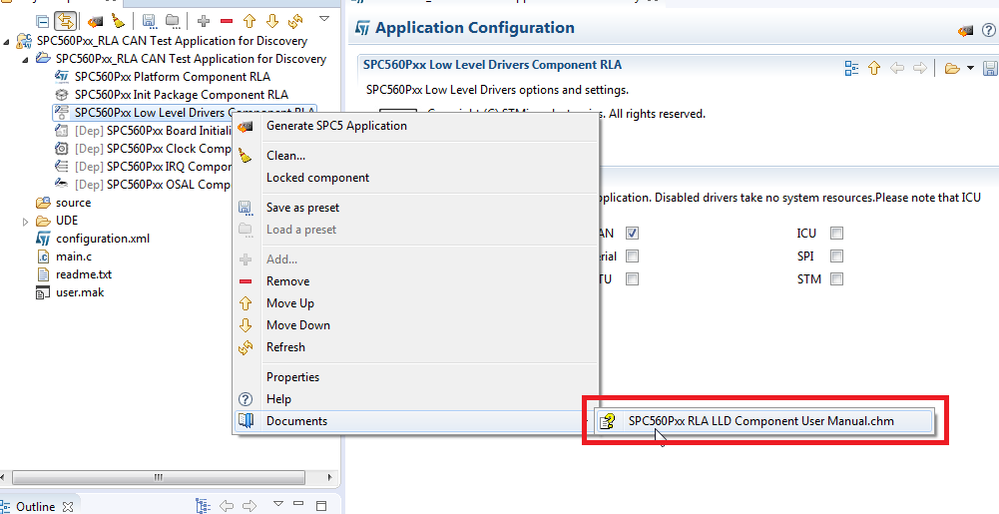
Task: Choose Save as preset in context menu
Action: (416, 208)
